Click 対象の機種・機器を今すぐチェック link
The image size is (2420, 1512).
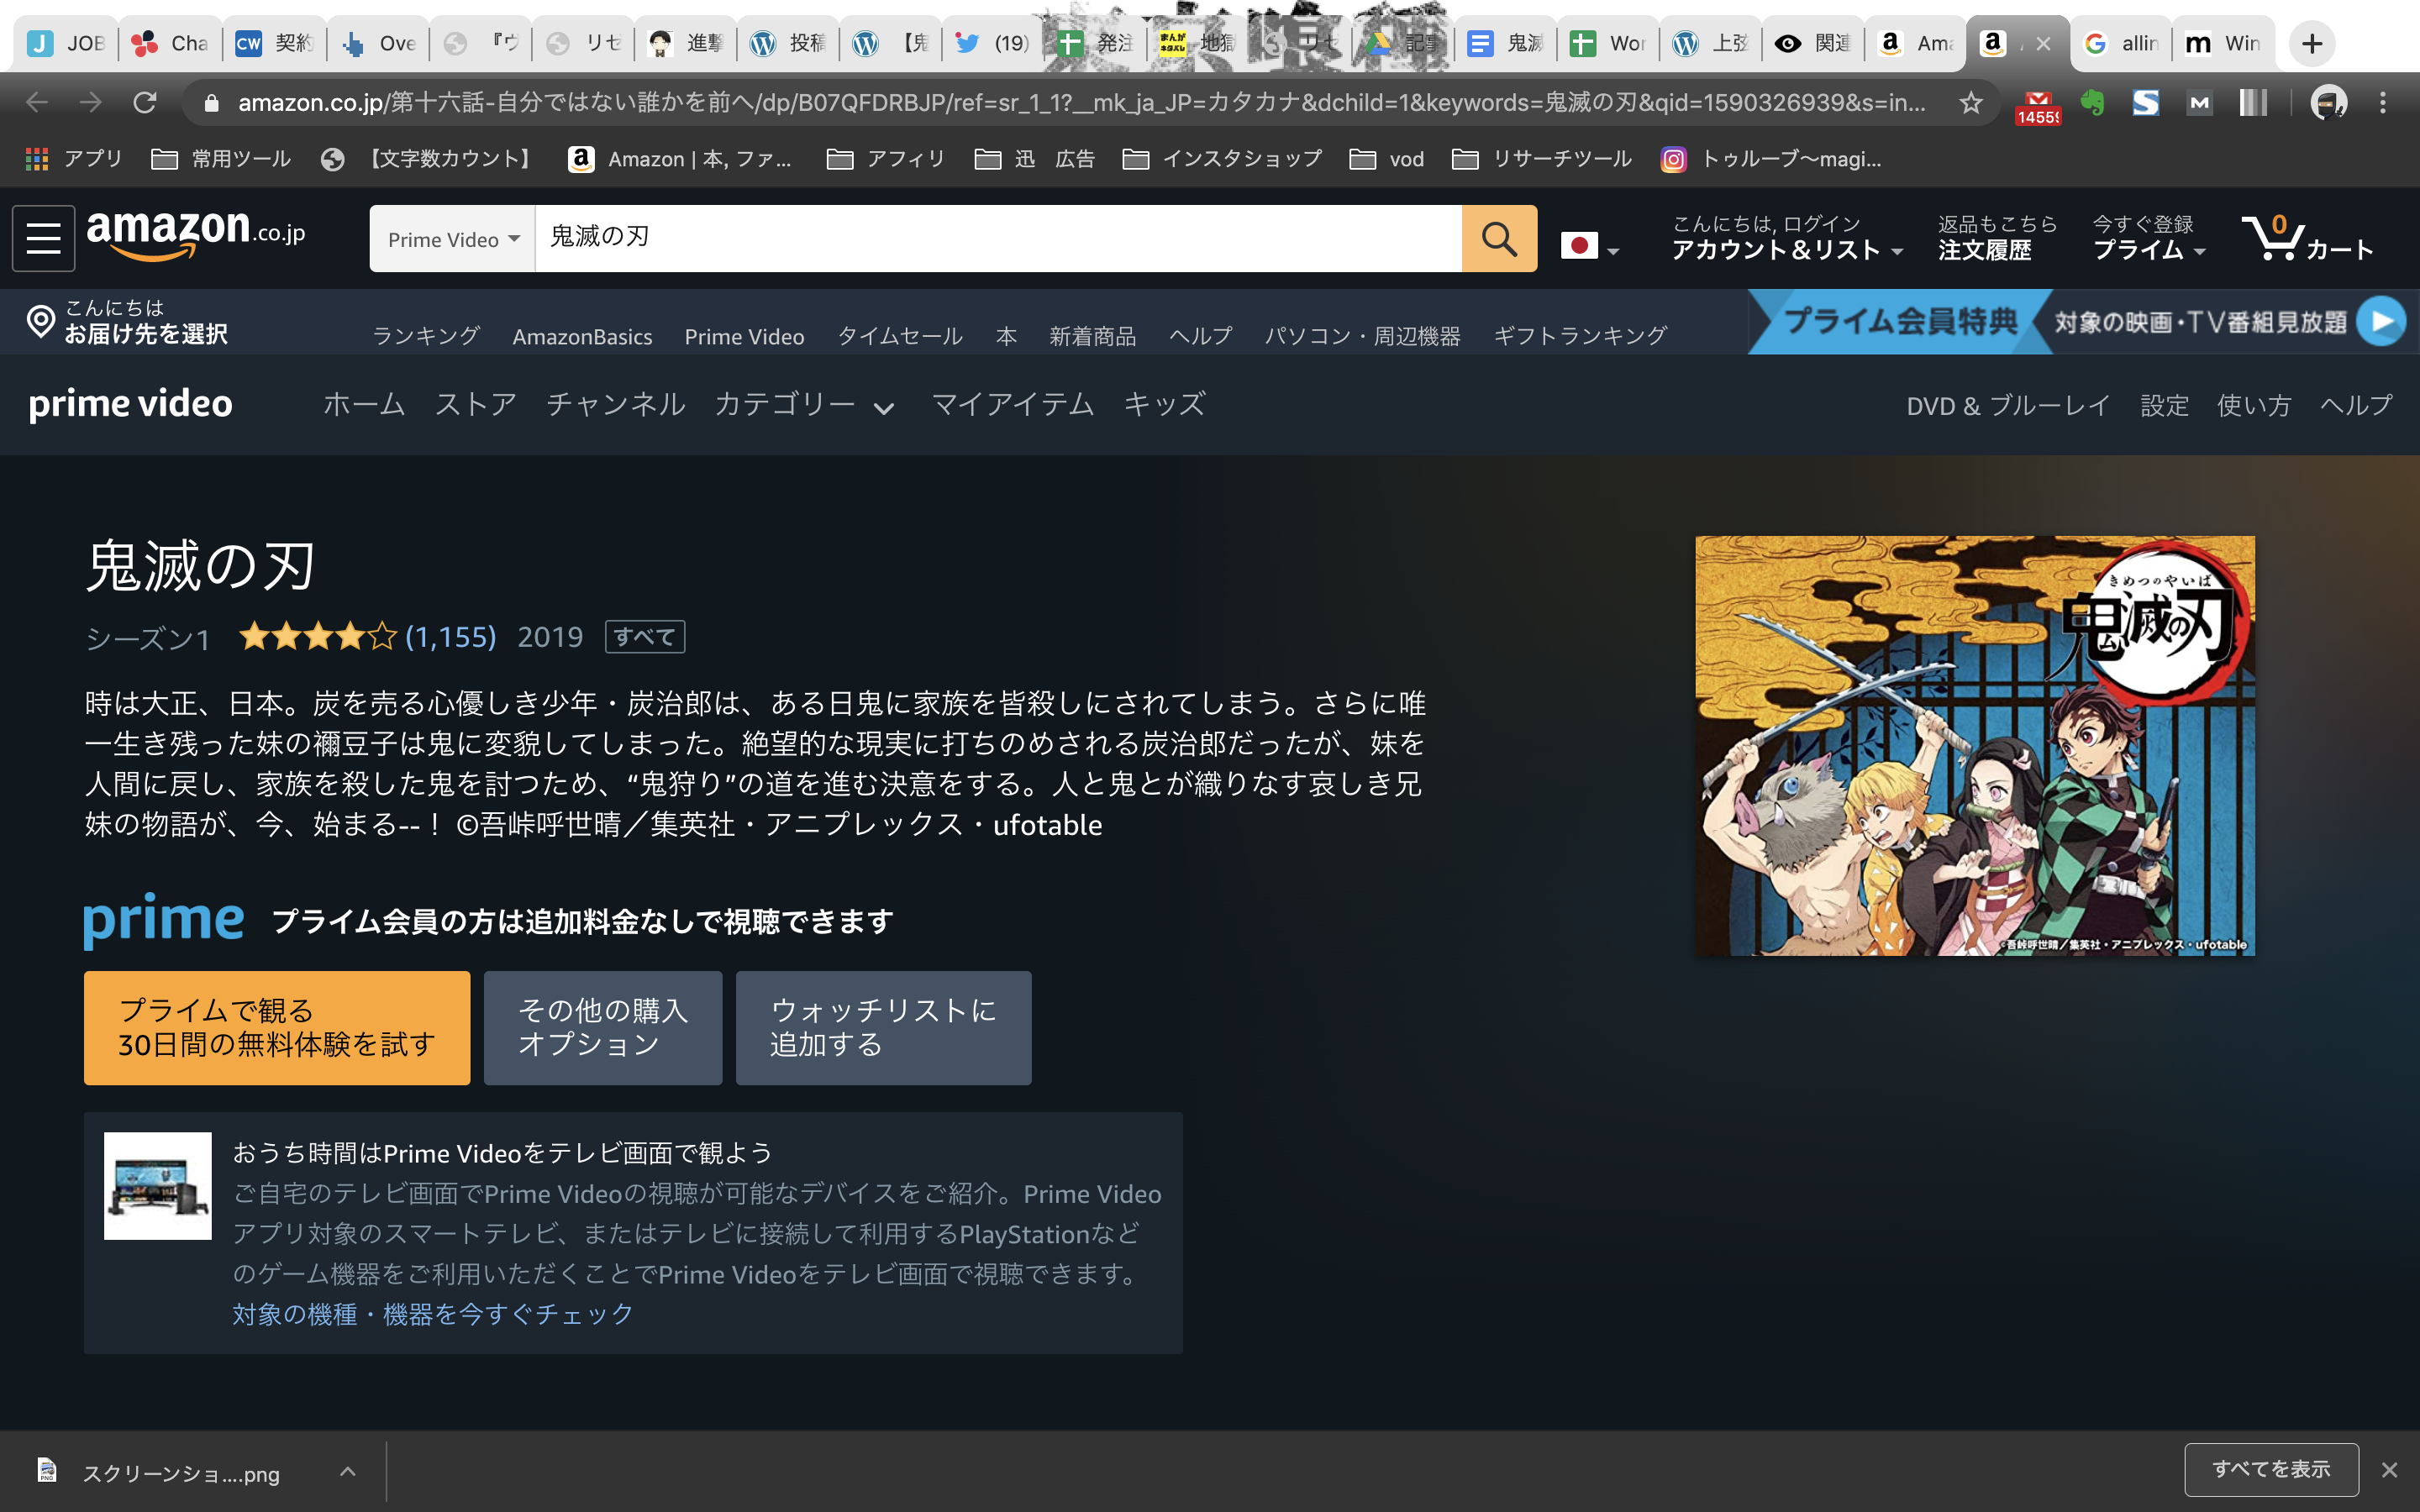tap(433, 1314)
